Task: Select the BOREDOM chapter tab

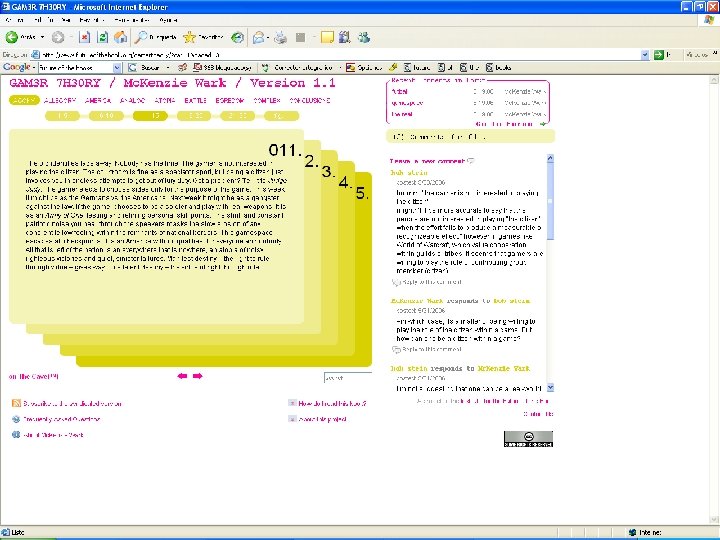Action: coord(230,100)
